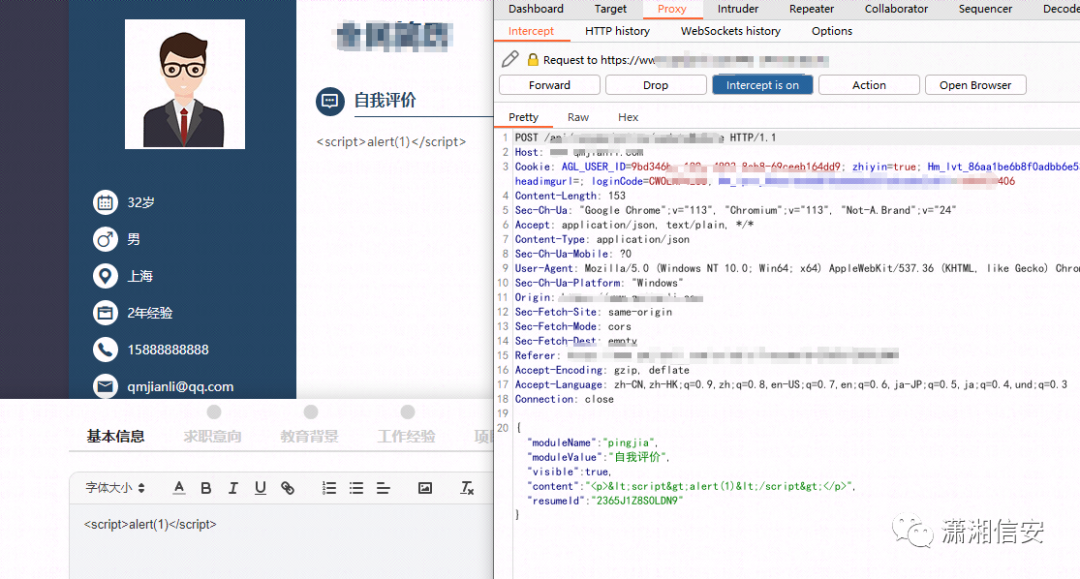This screenshot has height=579, width=1080.
Task: Open the Action menu button in Burp
Action: click(x=869, y=85)
